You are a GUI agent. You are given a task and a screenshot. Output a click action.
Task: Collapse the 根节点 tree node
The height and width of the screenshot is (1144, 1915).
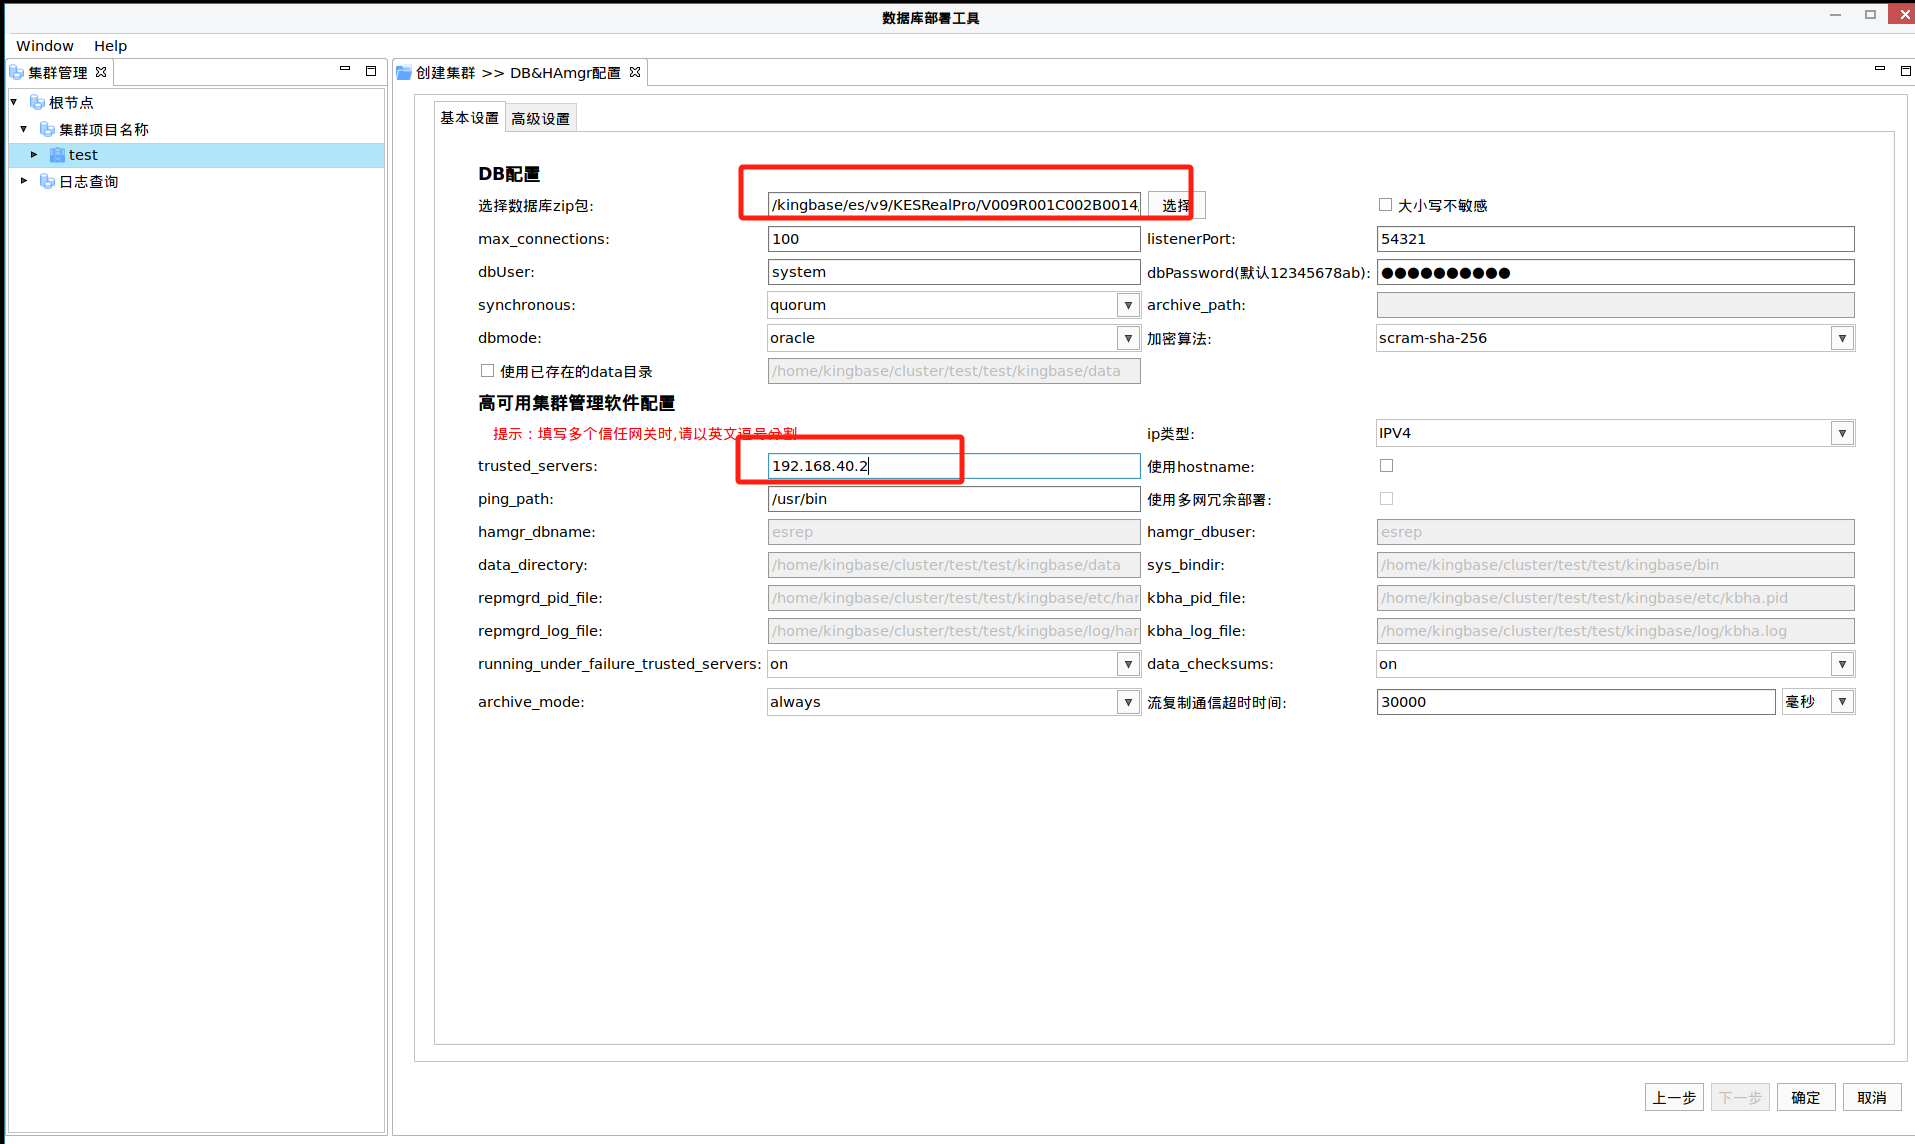pos(14,102)
